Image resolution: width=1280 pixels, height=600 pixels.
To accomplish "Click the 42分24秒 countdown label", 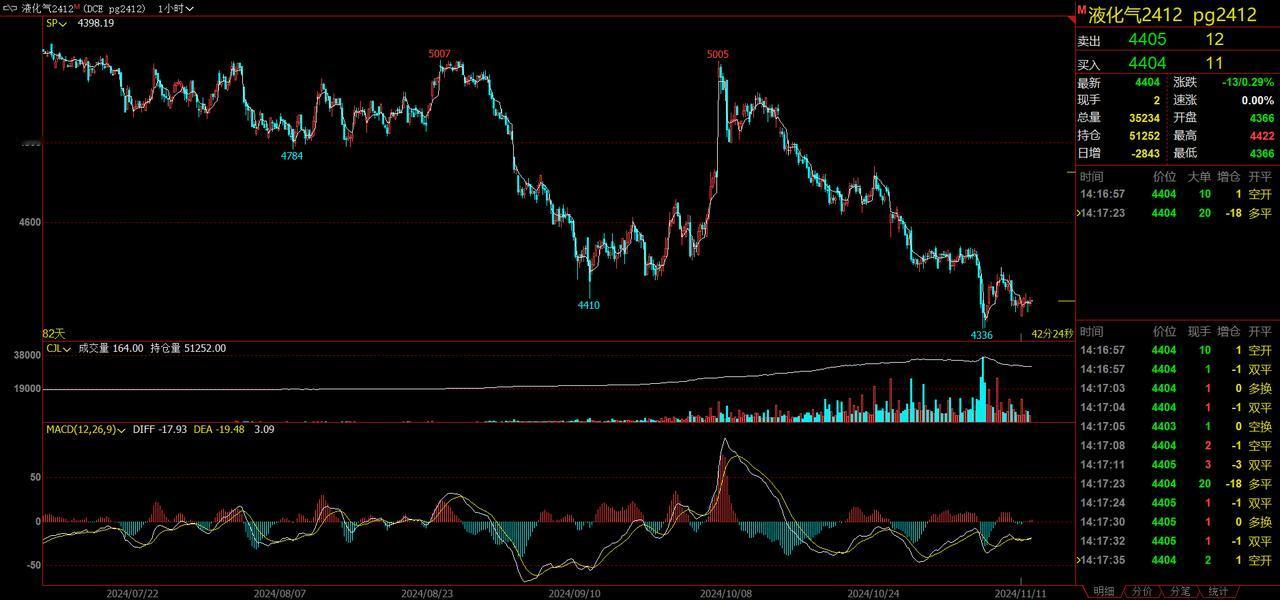I will pos(1052,333).
